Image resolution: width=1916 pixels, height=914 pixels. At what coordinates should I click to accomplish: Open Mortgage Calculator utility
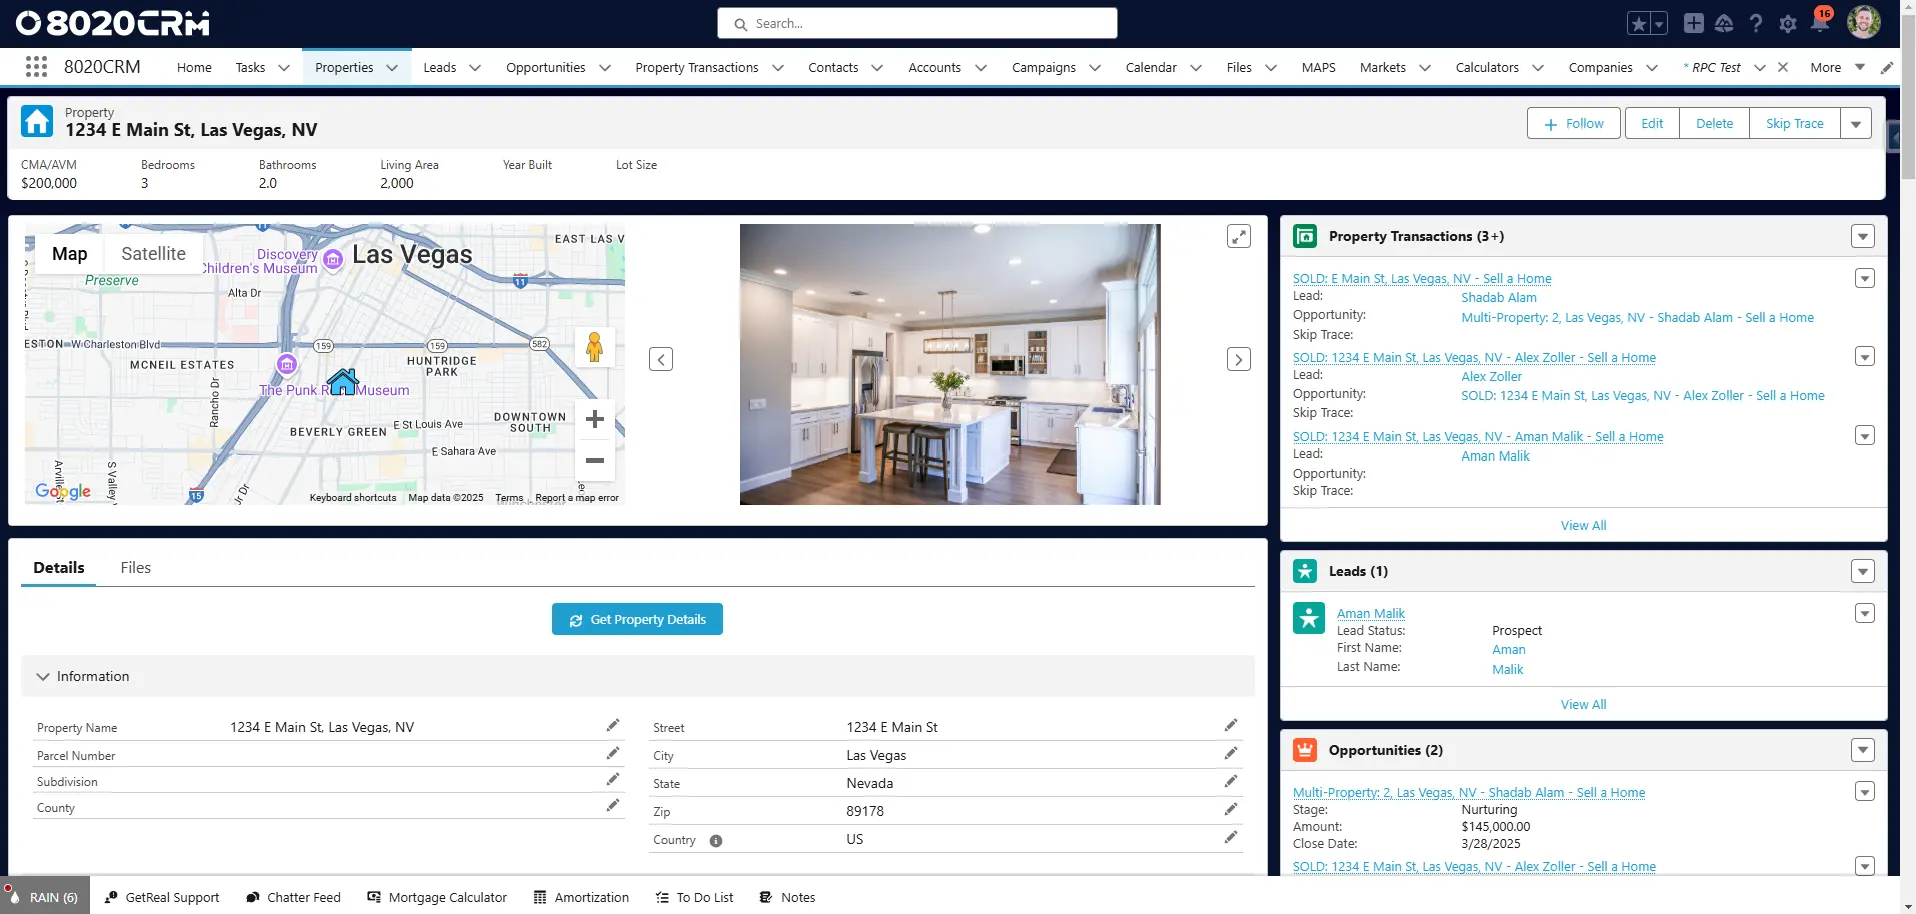coord(437,898)
